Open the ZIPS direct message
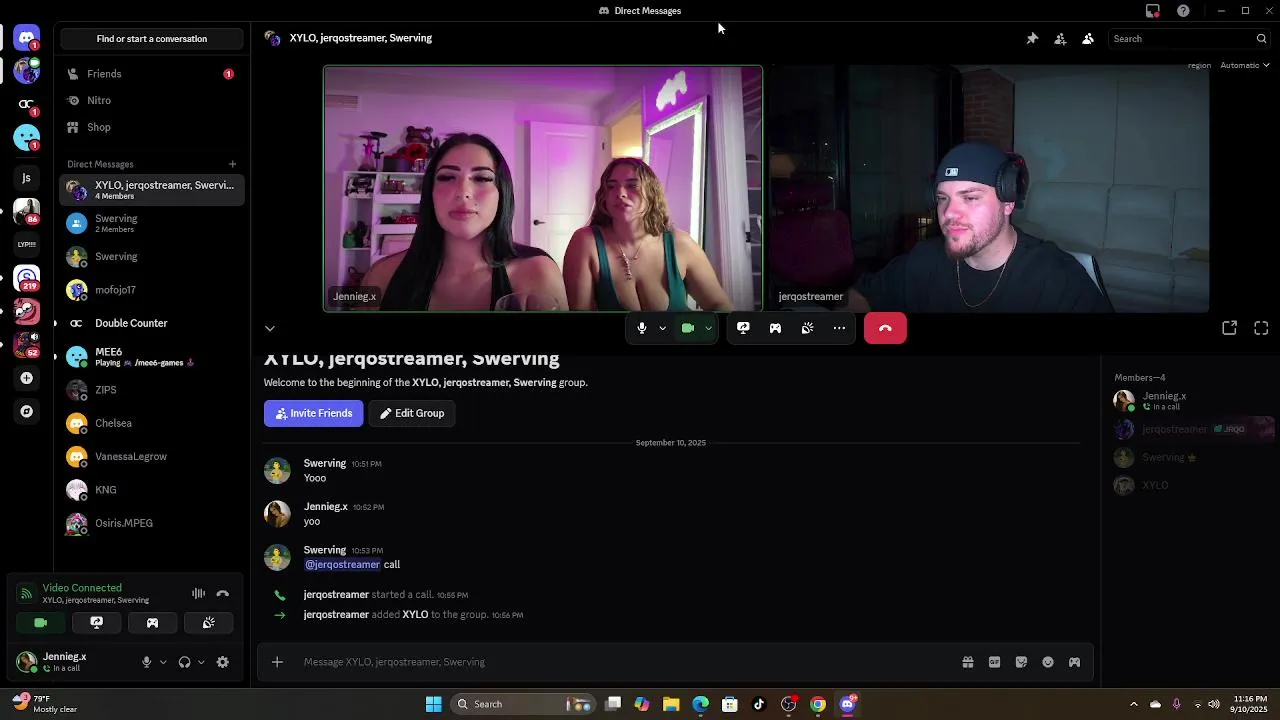Screen dimensions: 1280x720 [151, 390]
